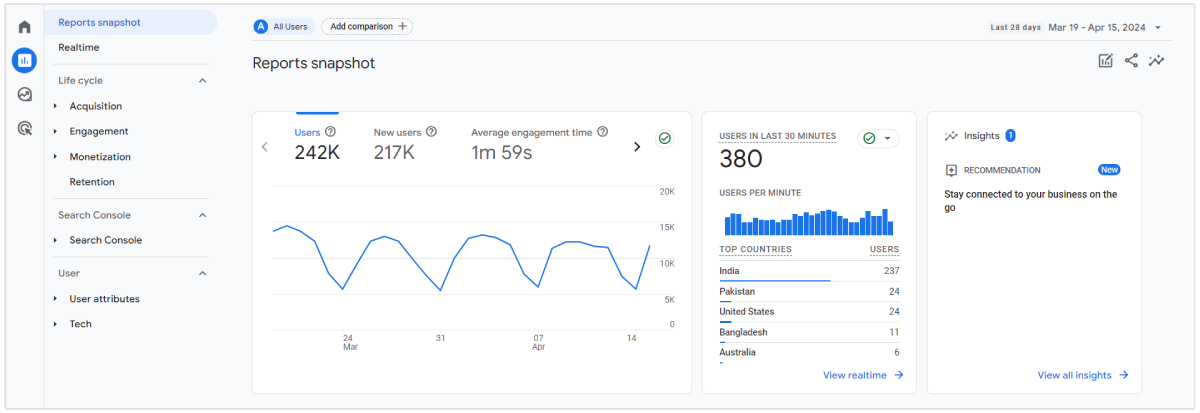Open the View realtime link
Image resolution: width=1200 pixels, height=413 pixels.
[862, 375]
